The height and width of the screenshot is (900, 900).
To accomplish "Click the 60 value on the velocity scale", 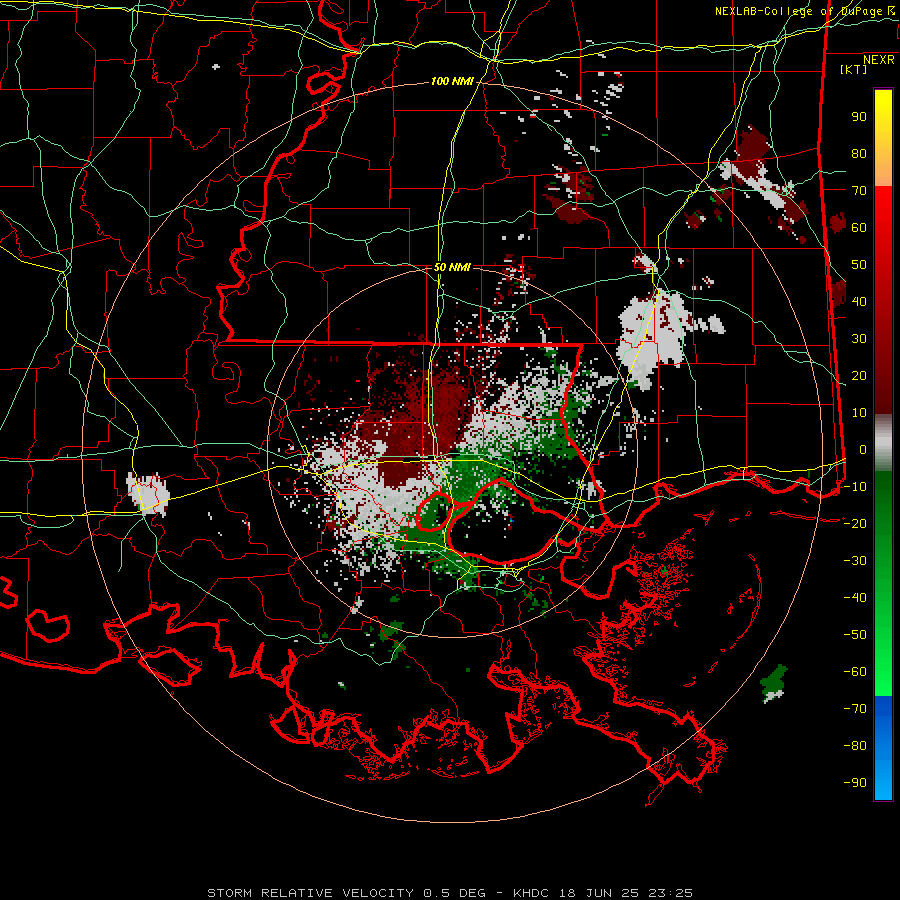I will 859,227.
